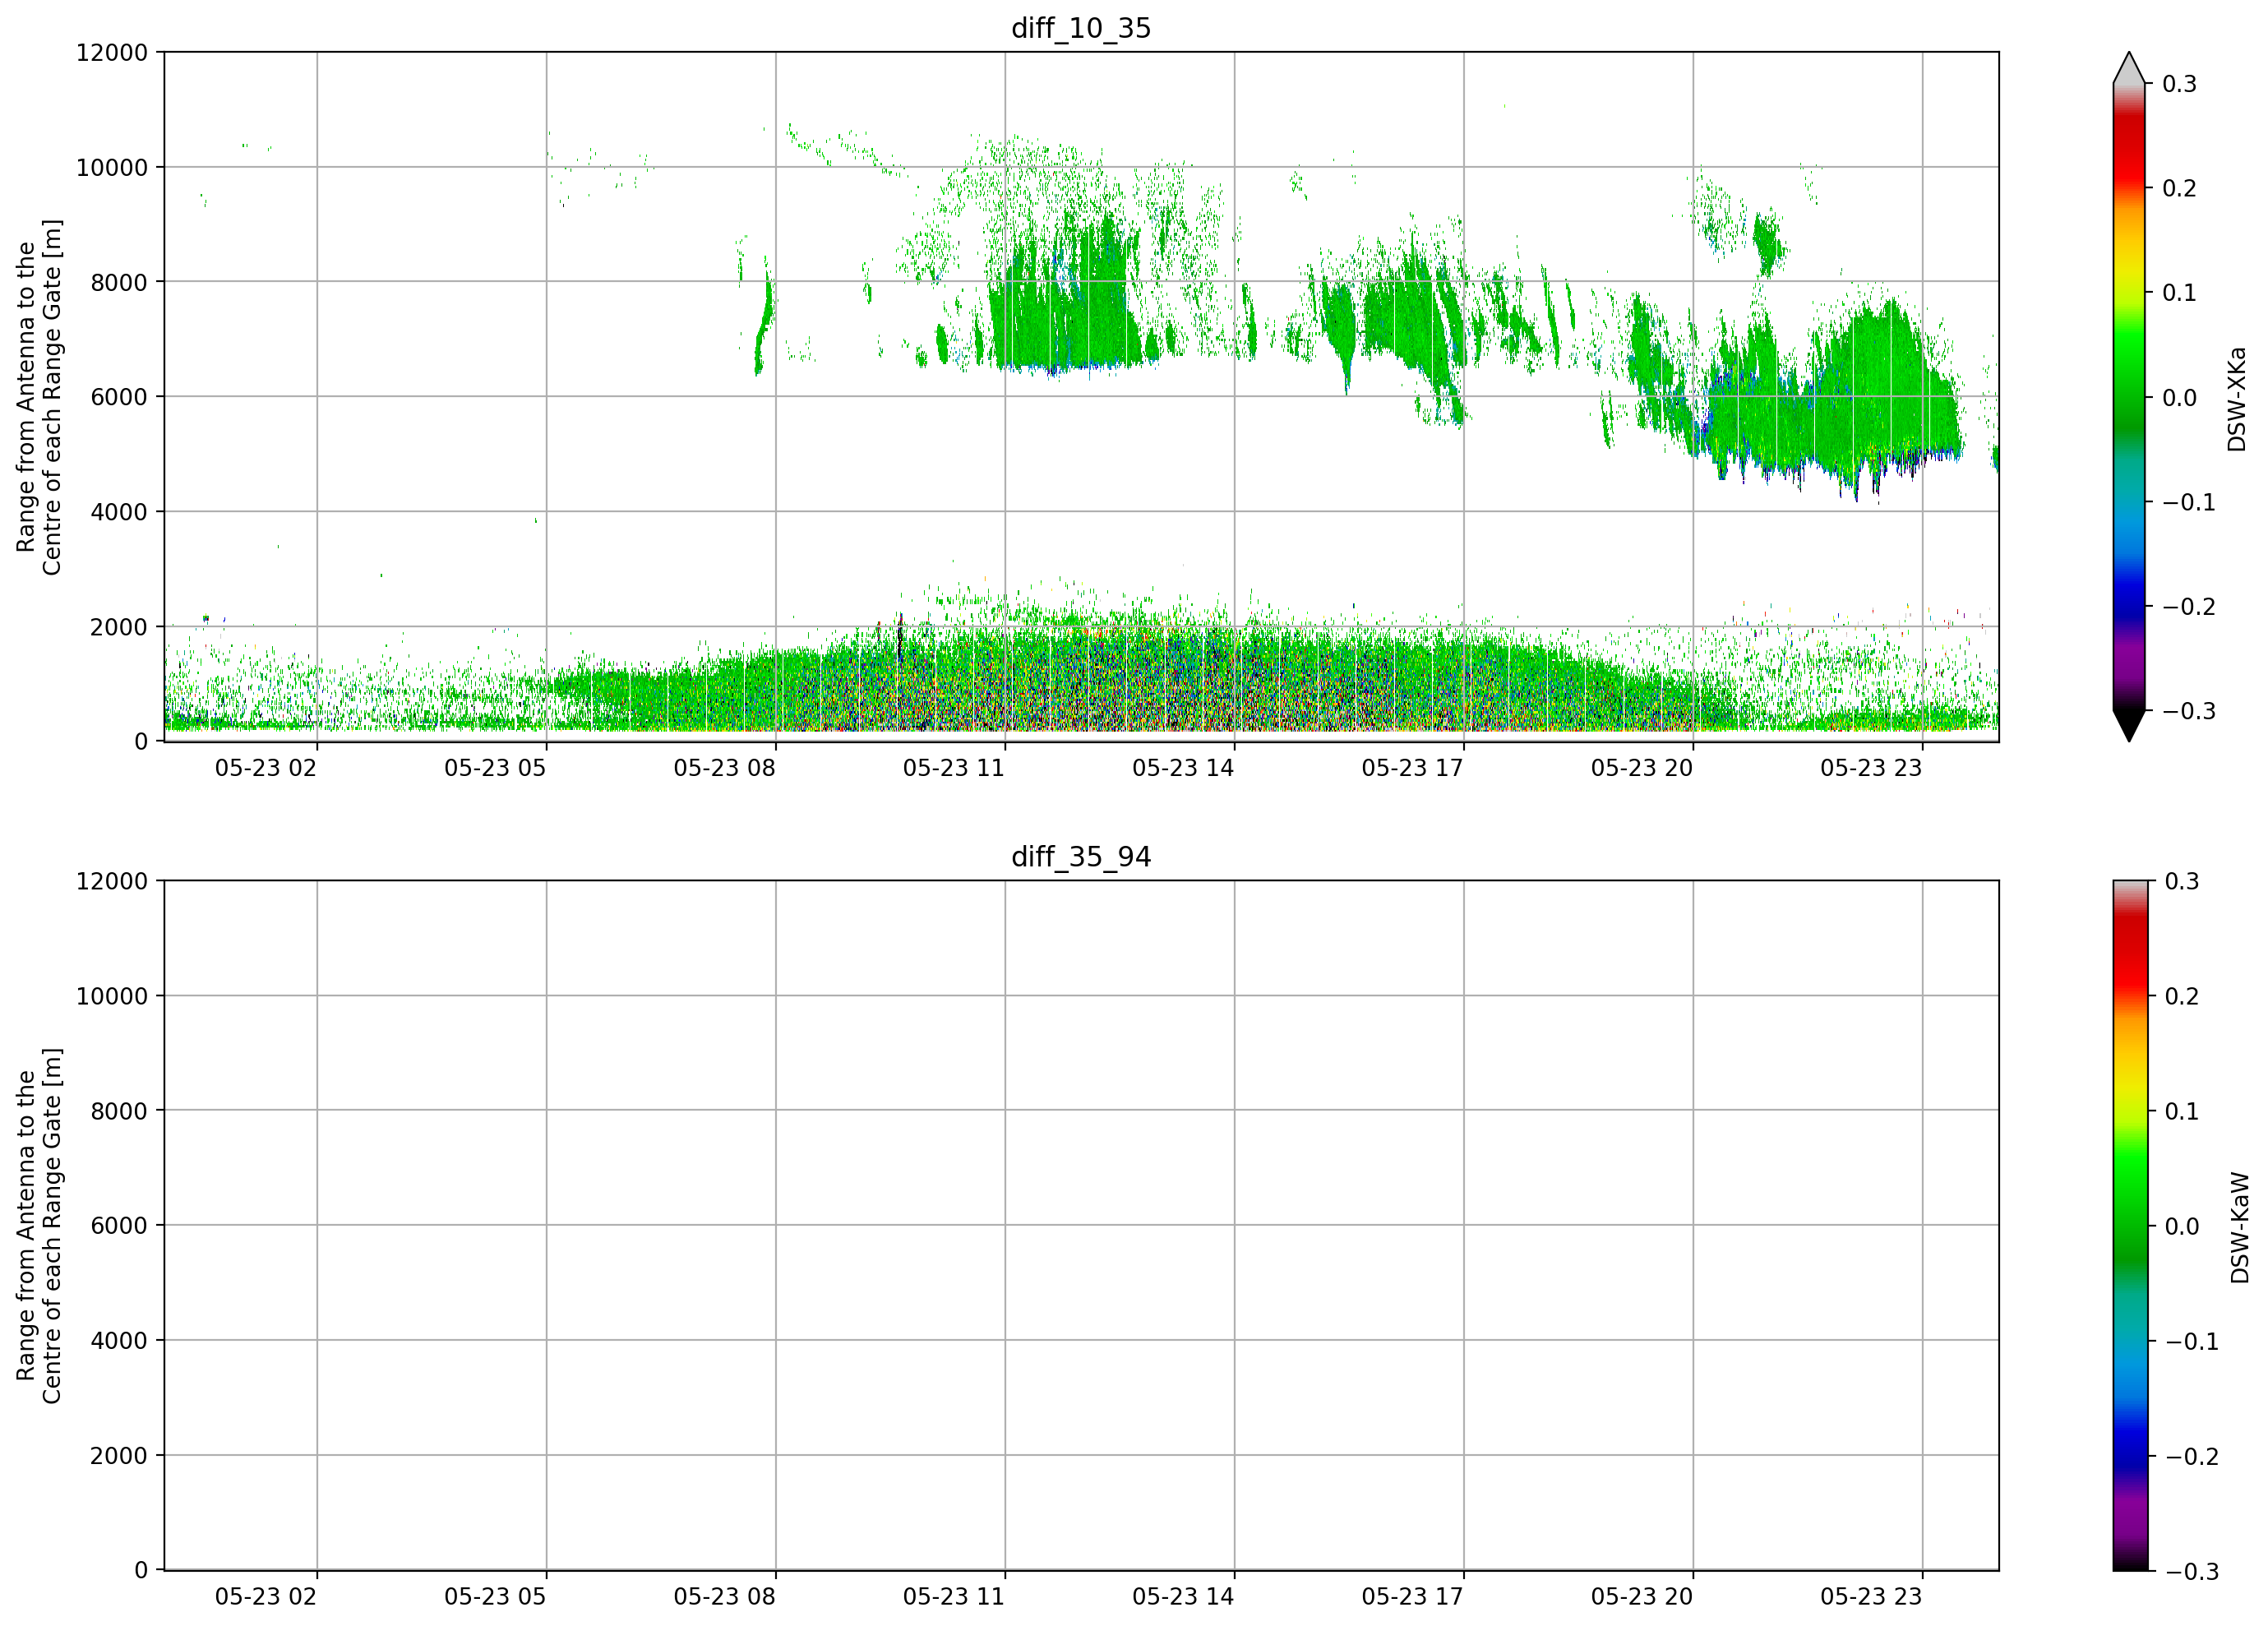The image size is (2268, 1626).
Task: Click the 0.1 tick on DSW-XKa colorbar
Action: pyautogui.click(x=2180, y=293)
